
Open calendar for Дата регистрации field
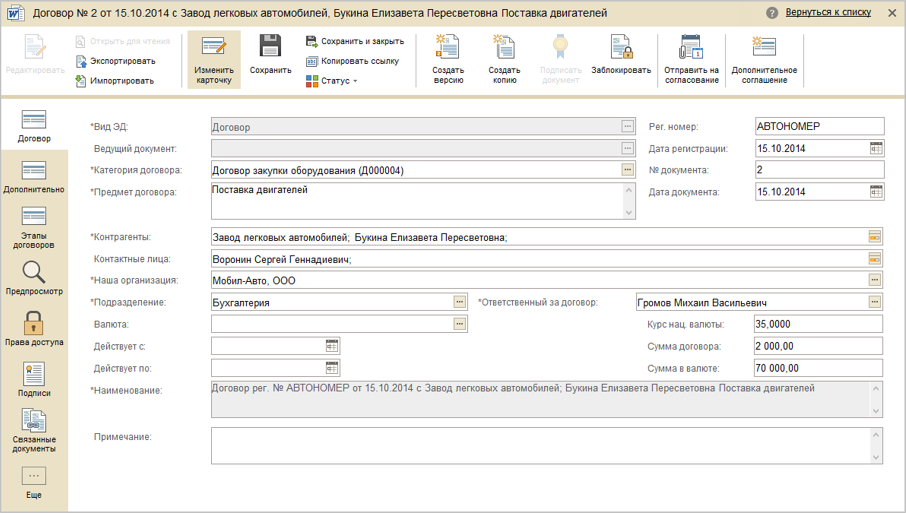876,148
